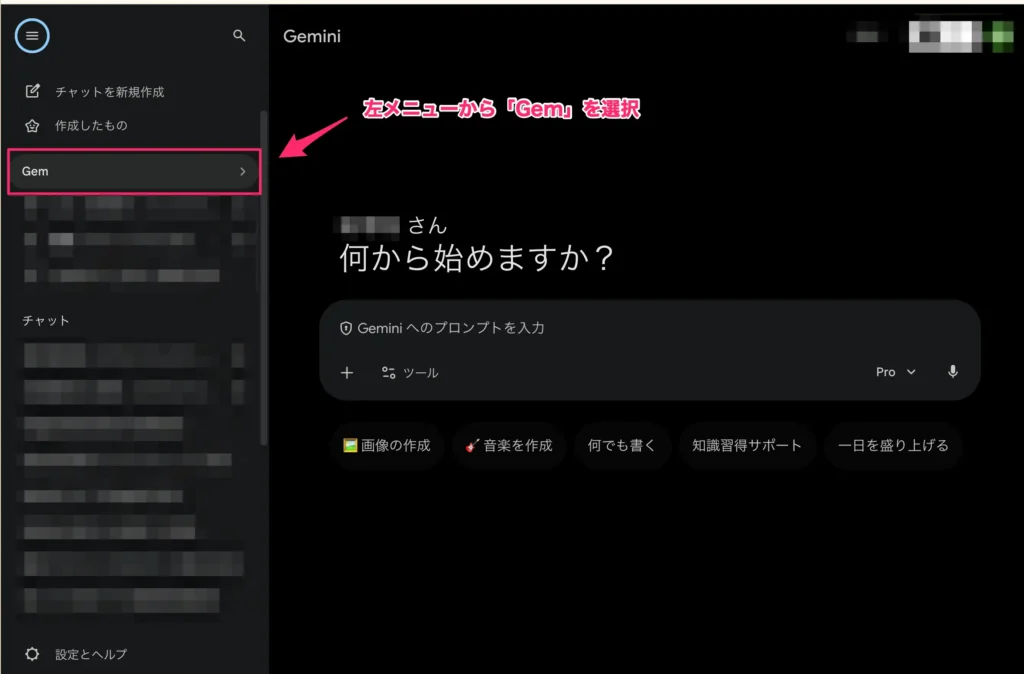The height and width of the screenshot is (674, 1024).
Task: Click the 設定とヘルプ label
Action: pyautogui.click(x=91, y=654)
